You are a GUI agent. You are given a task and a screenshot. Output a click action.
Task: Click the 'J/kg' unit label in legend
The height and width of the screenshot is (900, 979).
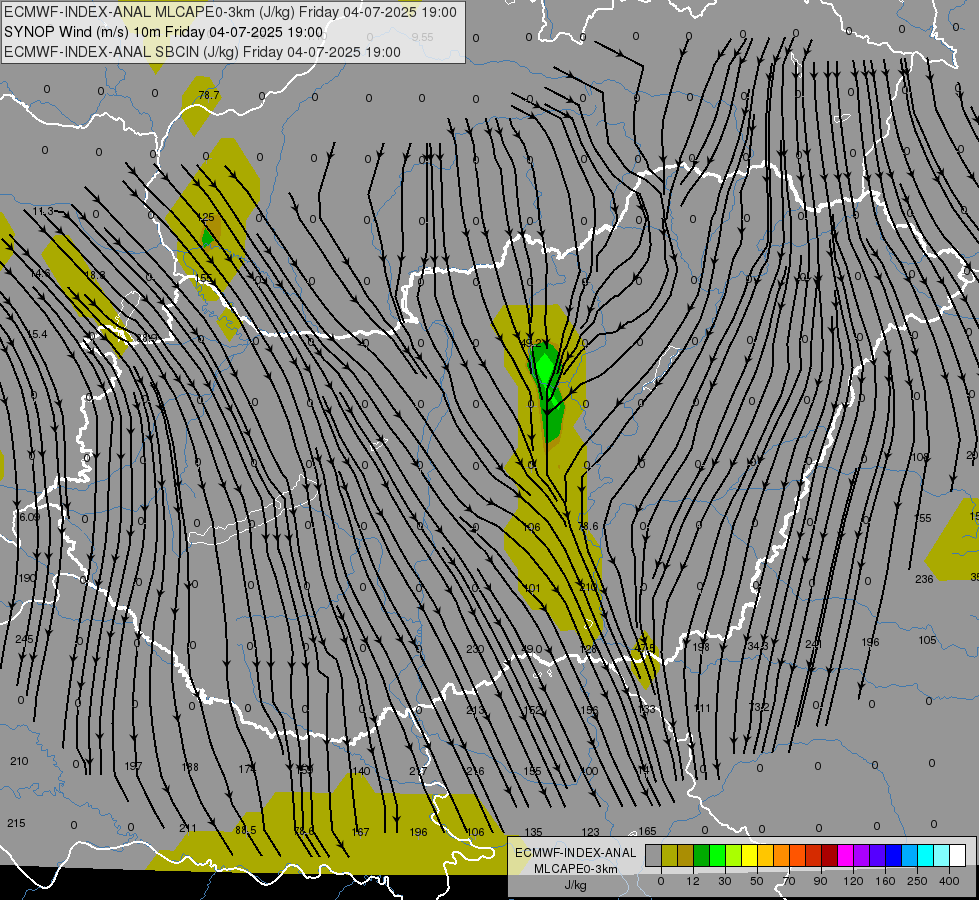click(576, 885)
